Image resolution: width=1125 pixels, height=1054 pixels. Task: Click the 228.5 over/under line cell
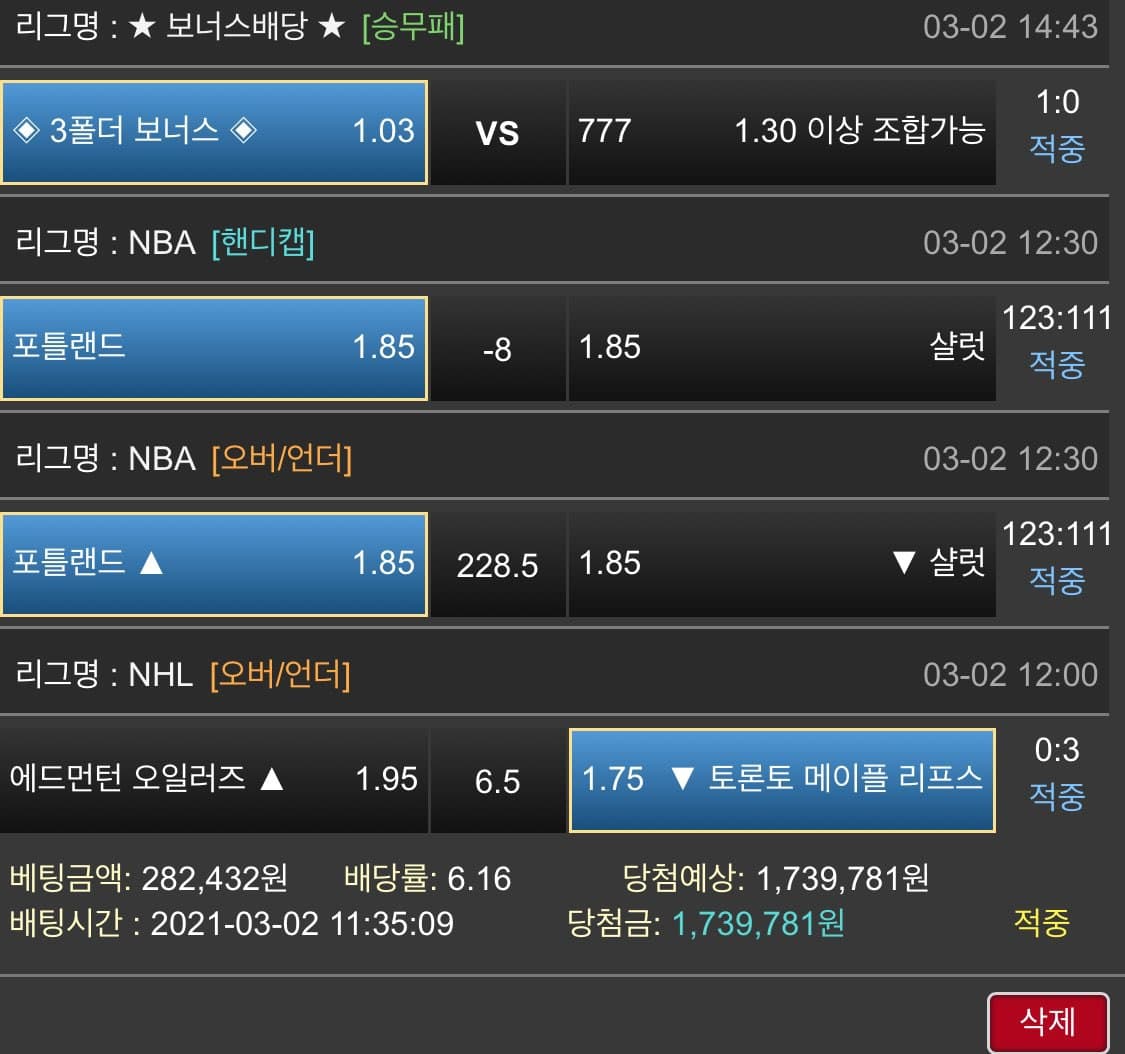coord(497,565)
